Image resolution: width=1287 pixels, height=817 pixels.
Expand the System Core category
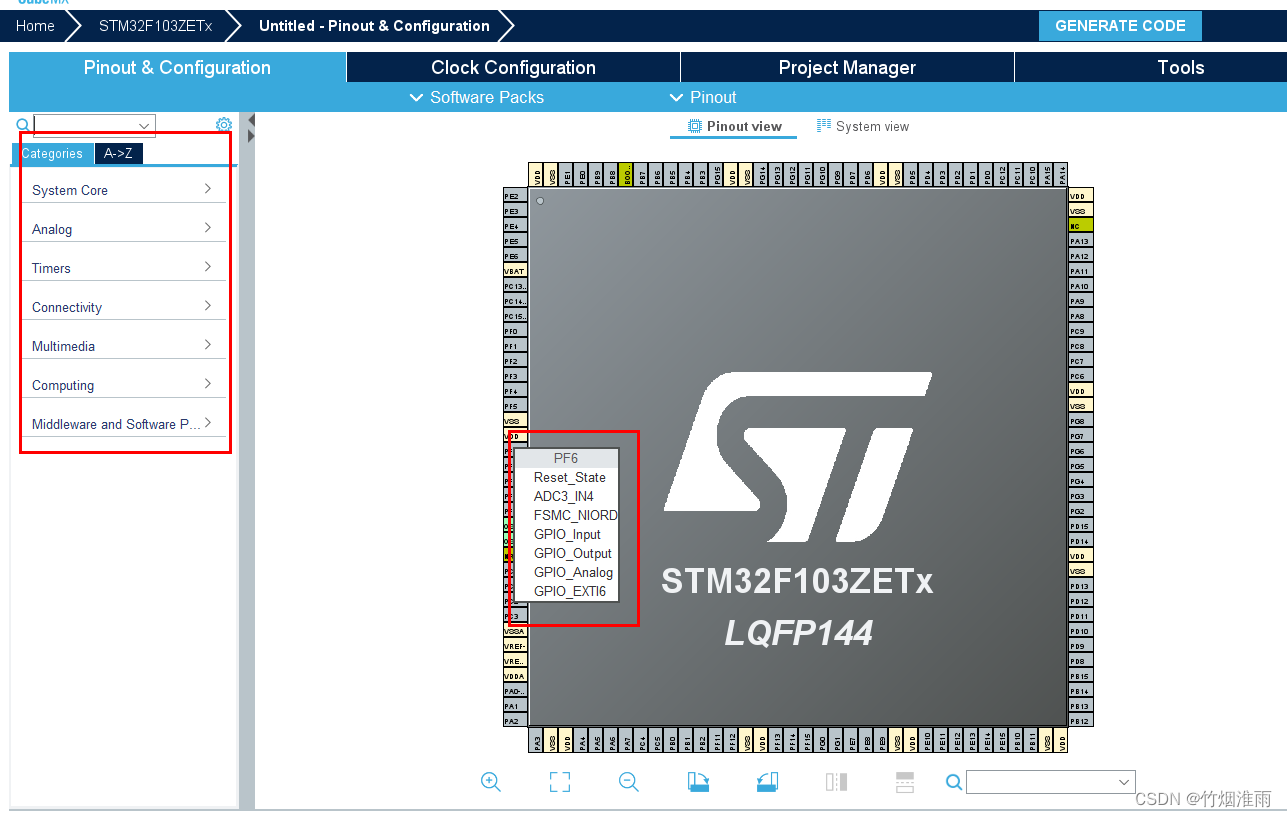[x=124, y=190]
